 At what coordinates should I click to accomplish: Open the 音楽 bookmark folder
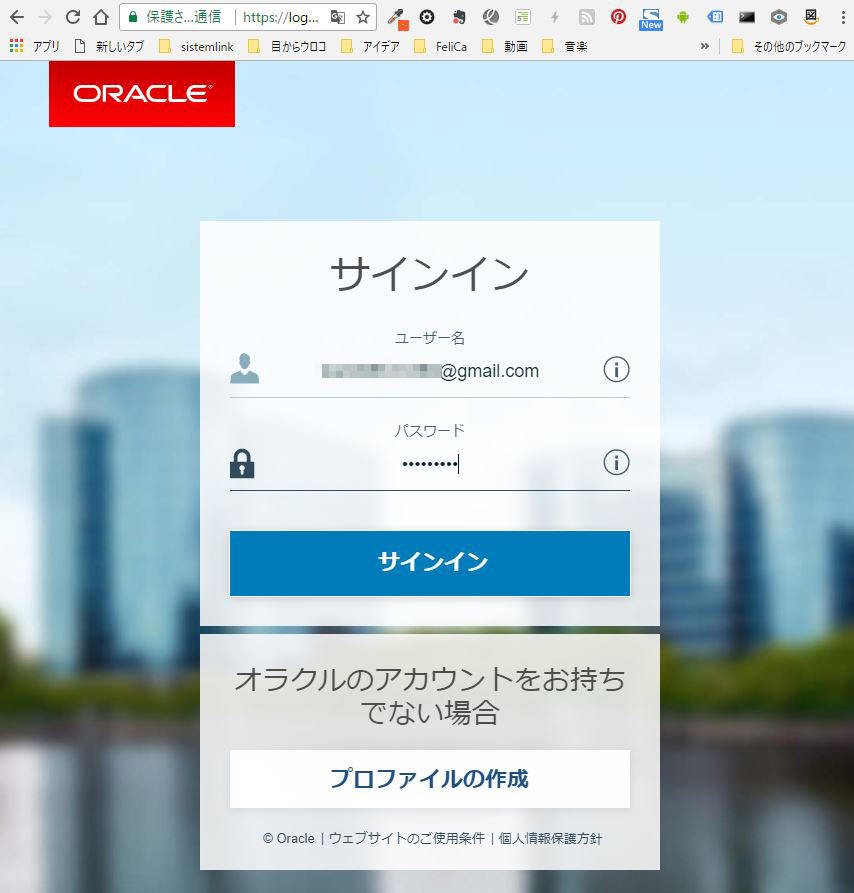tap(565, 46)
